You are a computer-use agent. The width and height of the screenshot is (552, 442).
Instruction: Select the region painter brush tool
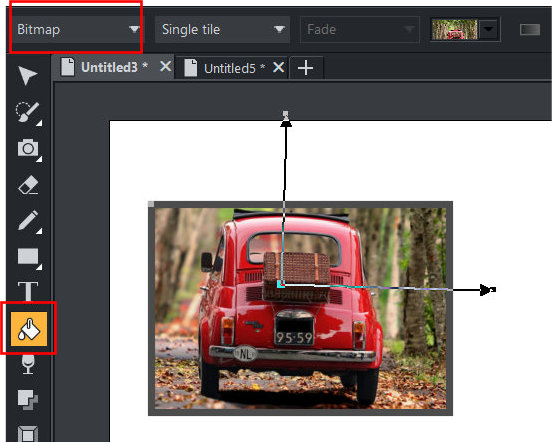(27, 112)
